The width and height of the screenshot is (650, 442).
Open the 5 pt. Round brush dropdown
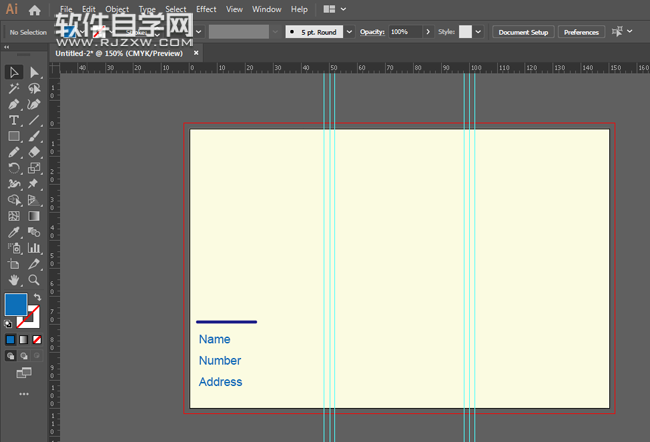(x=349, y=32)
